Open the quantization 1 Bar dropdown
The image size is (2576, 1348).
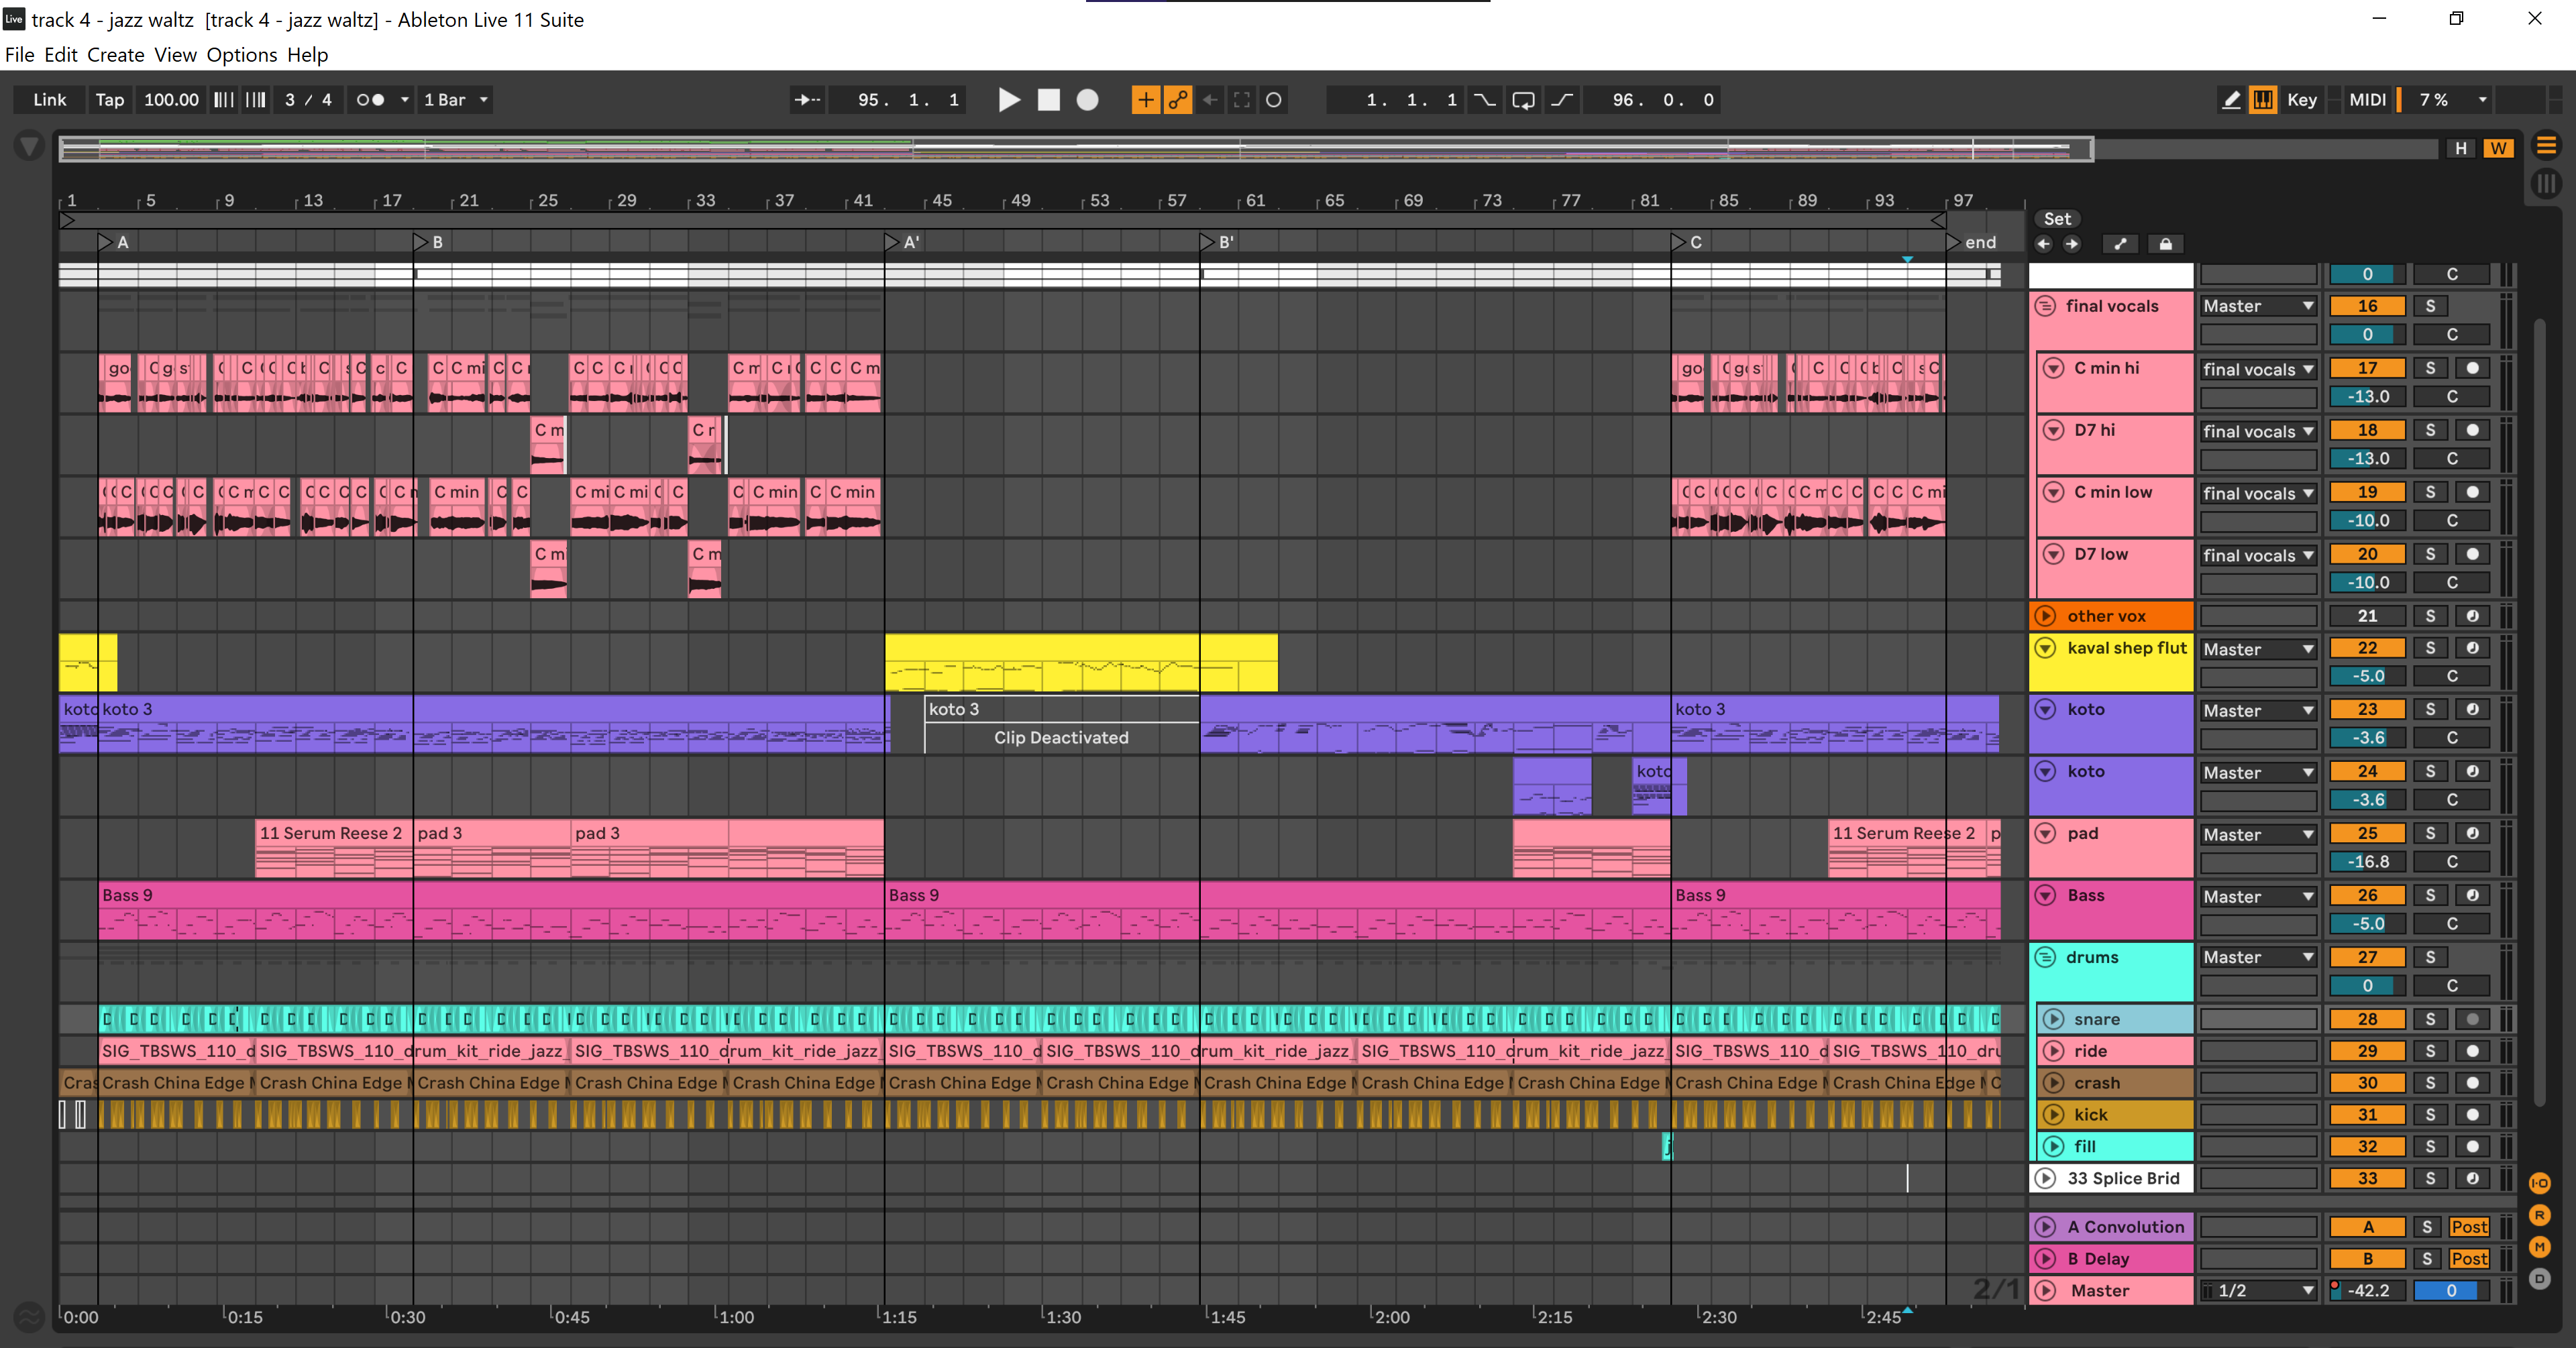[455, 100]
